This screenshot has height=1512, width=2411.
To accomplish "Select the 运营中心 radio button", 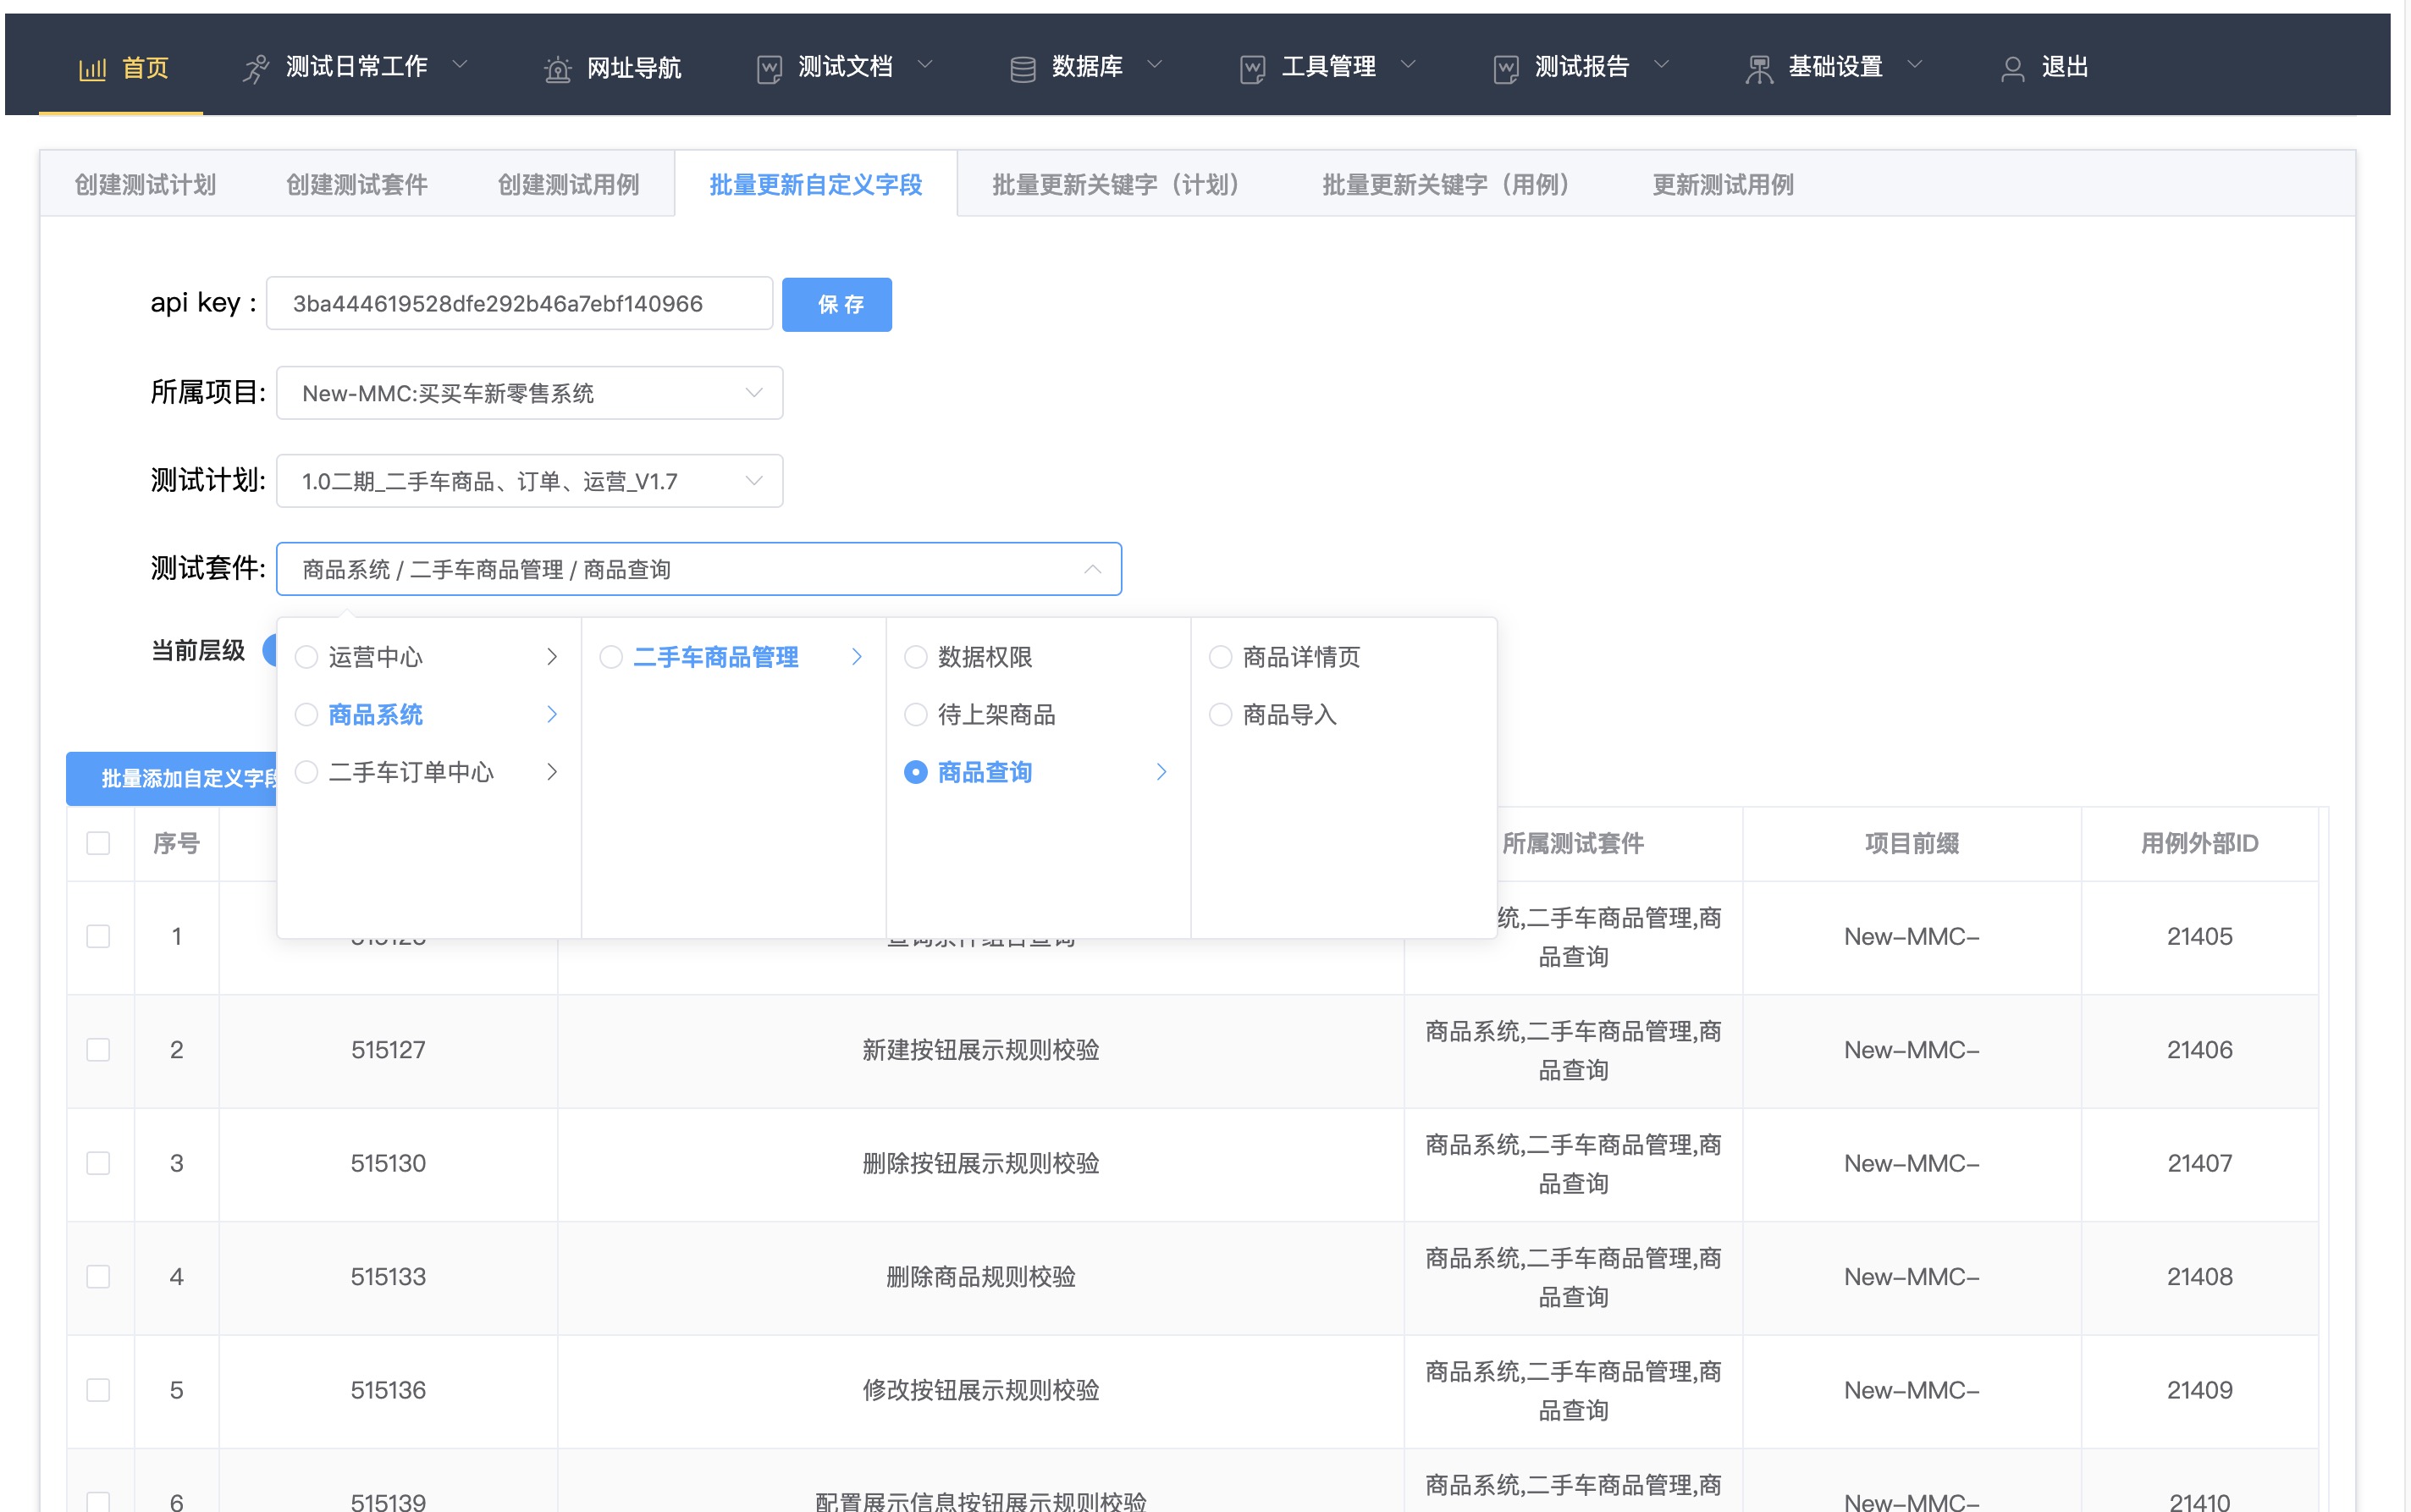I will tap(307, 657).
